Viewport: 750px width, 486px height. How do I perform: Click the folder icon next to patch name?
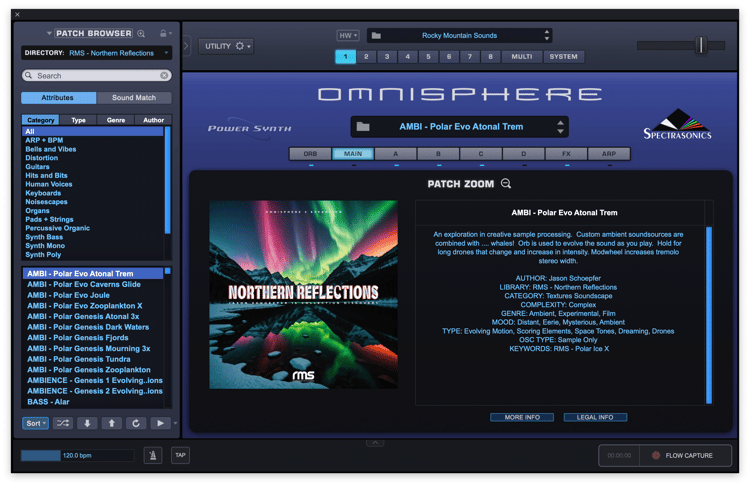coord(363,127)
